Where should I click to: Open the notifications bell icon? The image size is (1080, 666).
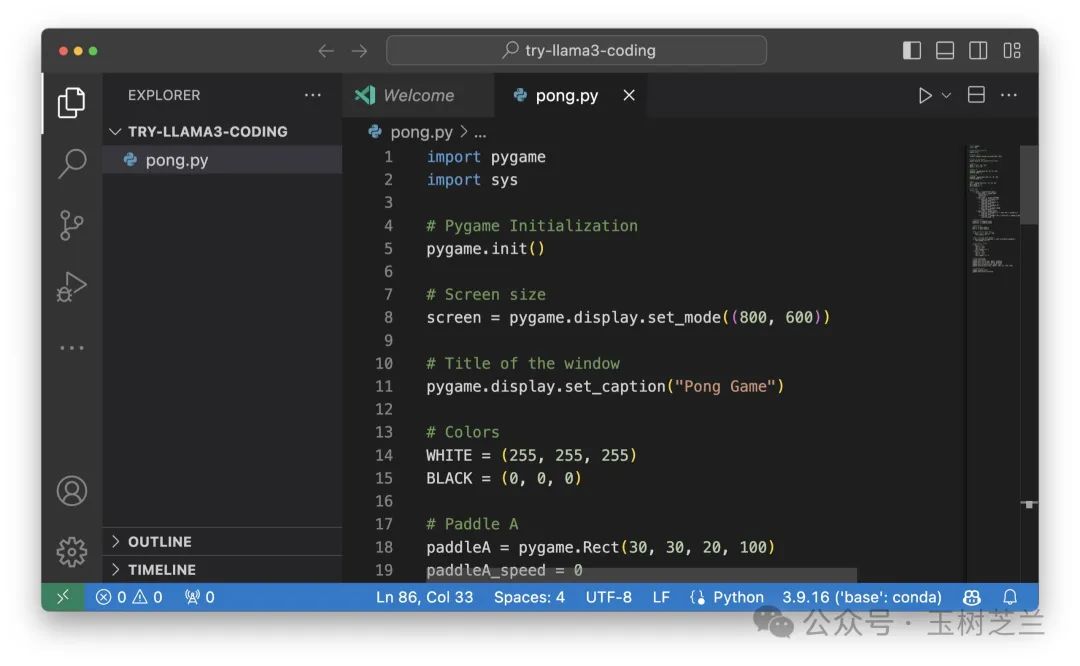coord(1010,597)
